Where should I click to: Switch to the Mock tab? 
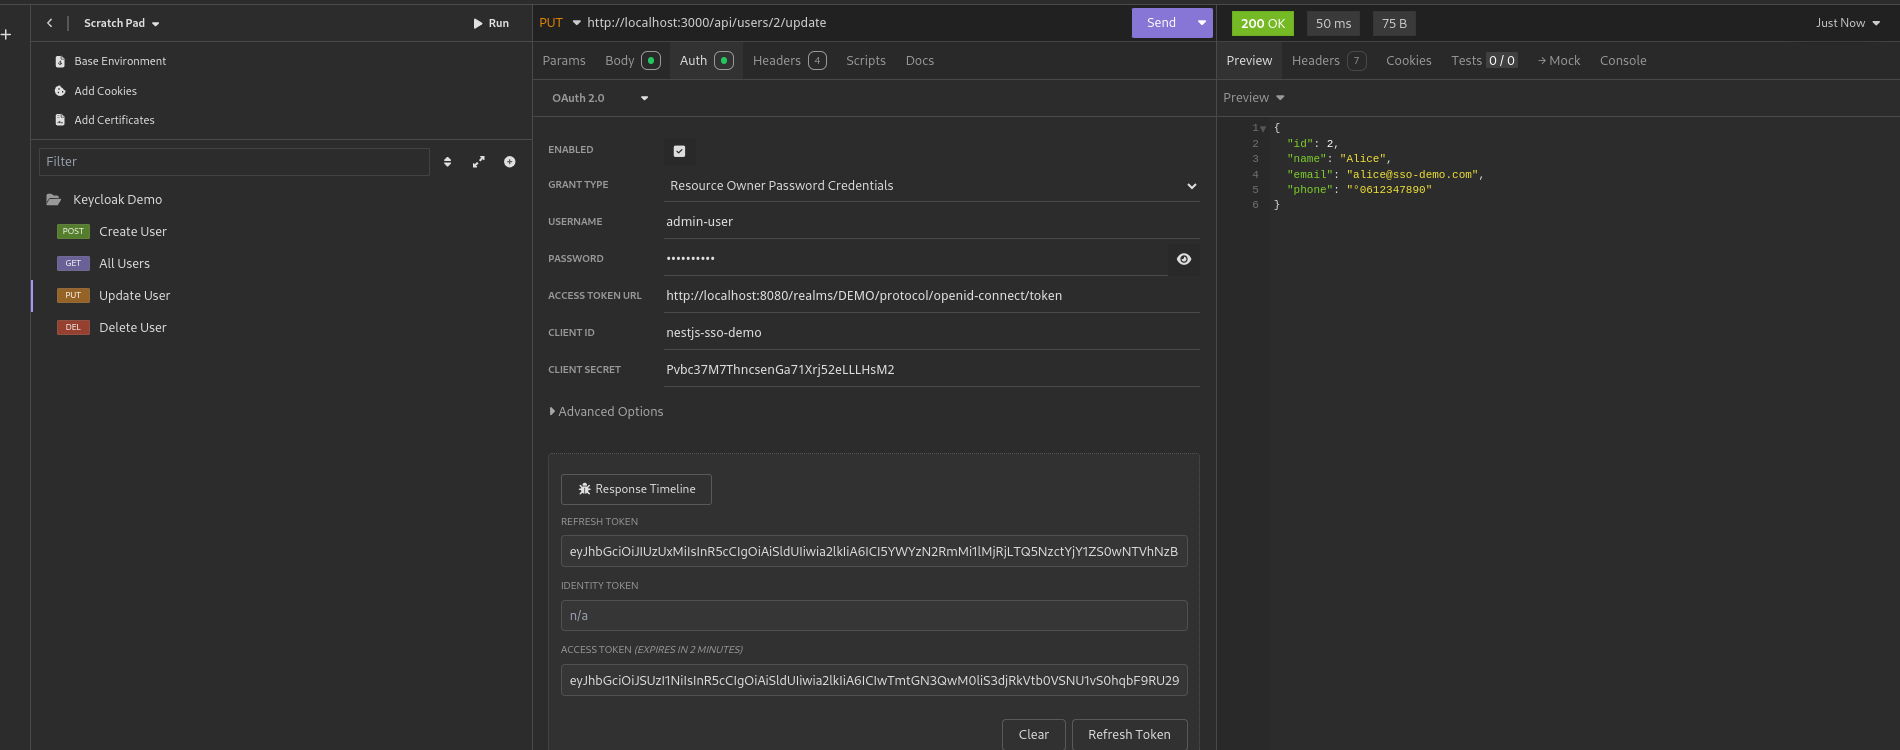click(1559, 61)
